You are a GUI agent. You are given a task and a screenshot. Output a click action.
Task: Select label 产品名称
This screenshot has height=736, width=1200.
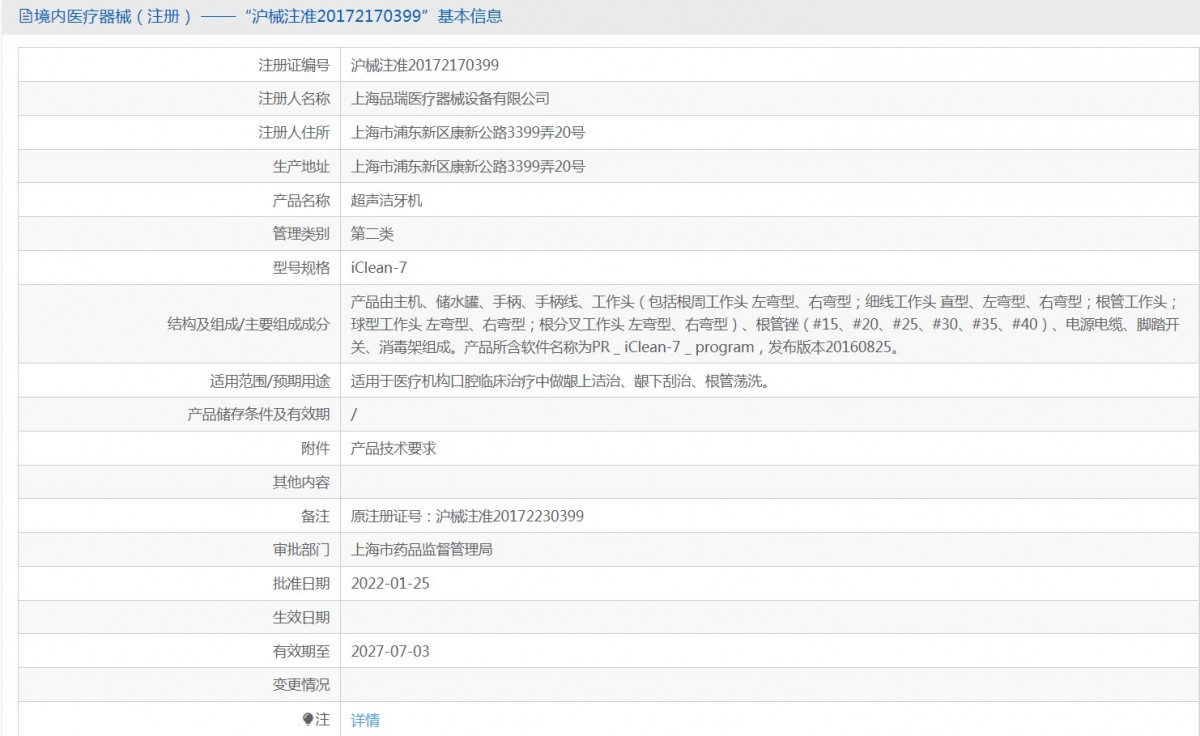click(x=301, y=201)
